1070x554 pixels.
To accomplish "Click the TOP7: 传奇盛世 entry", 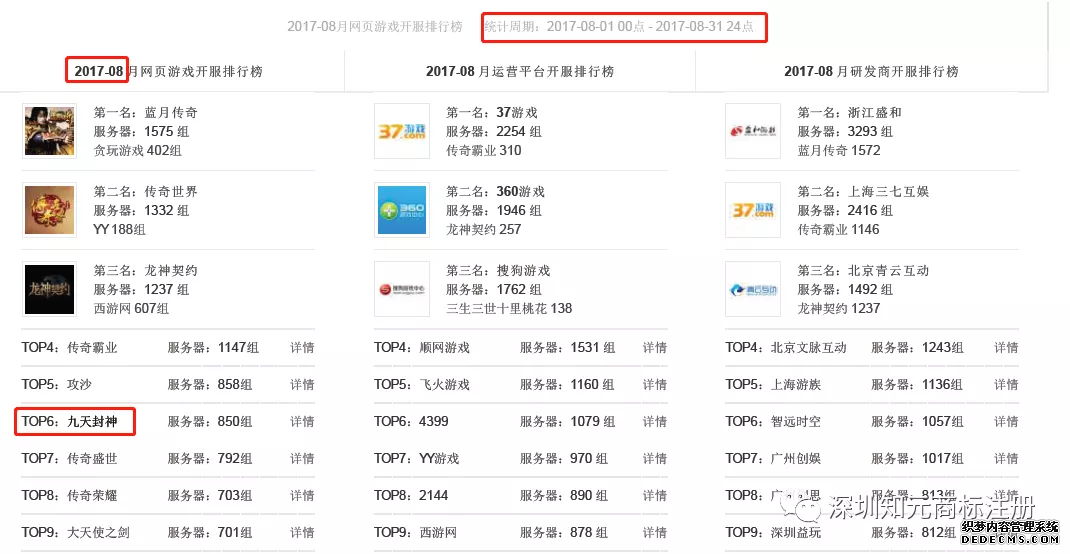I will [70, 458].
